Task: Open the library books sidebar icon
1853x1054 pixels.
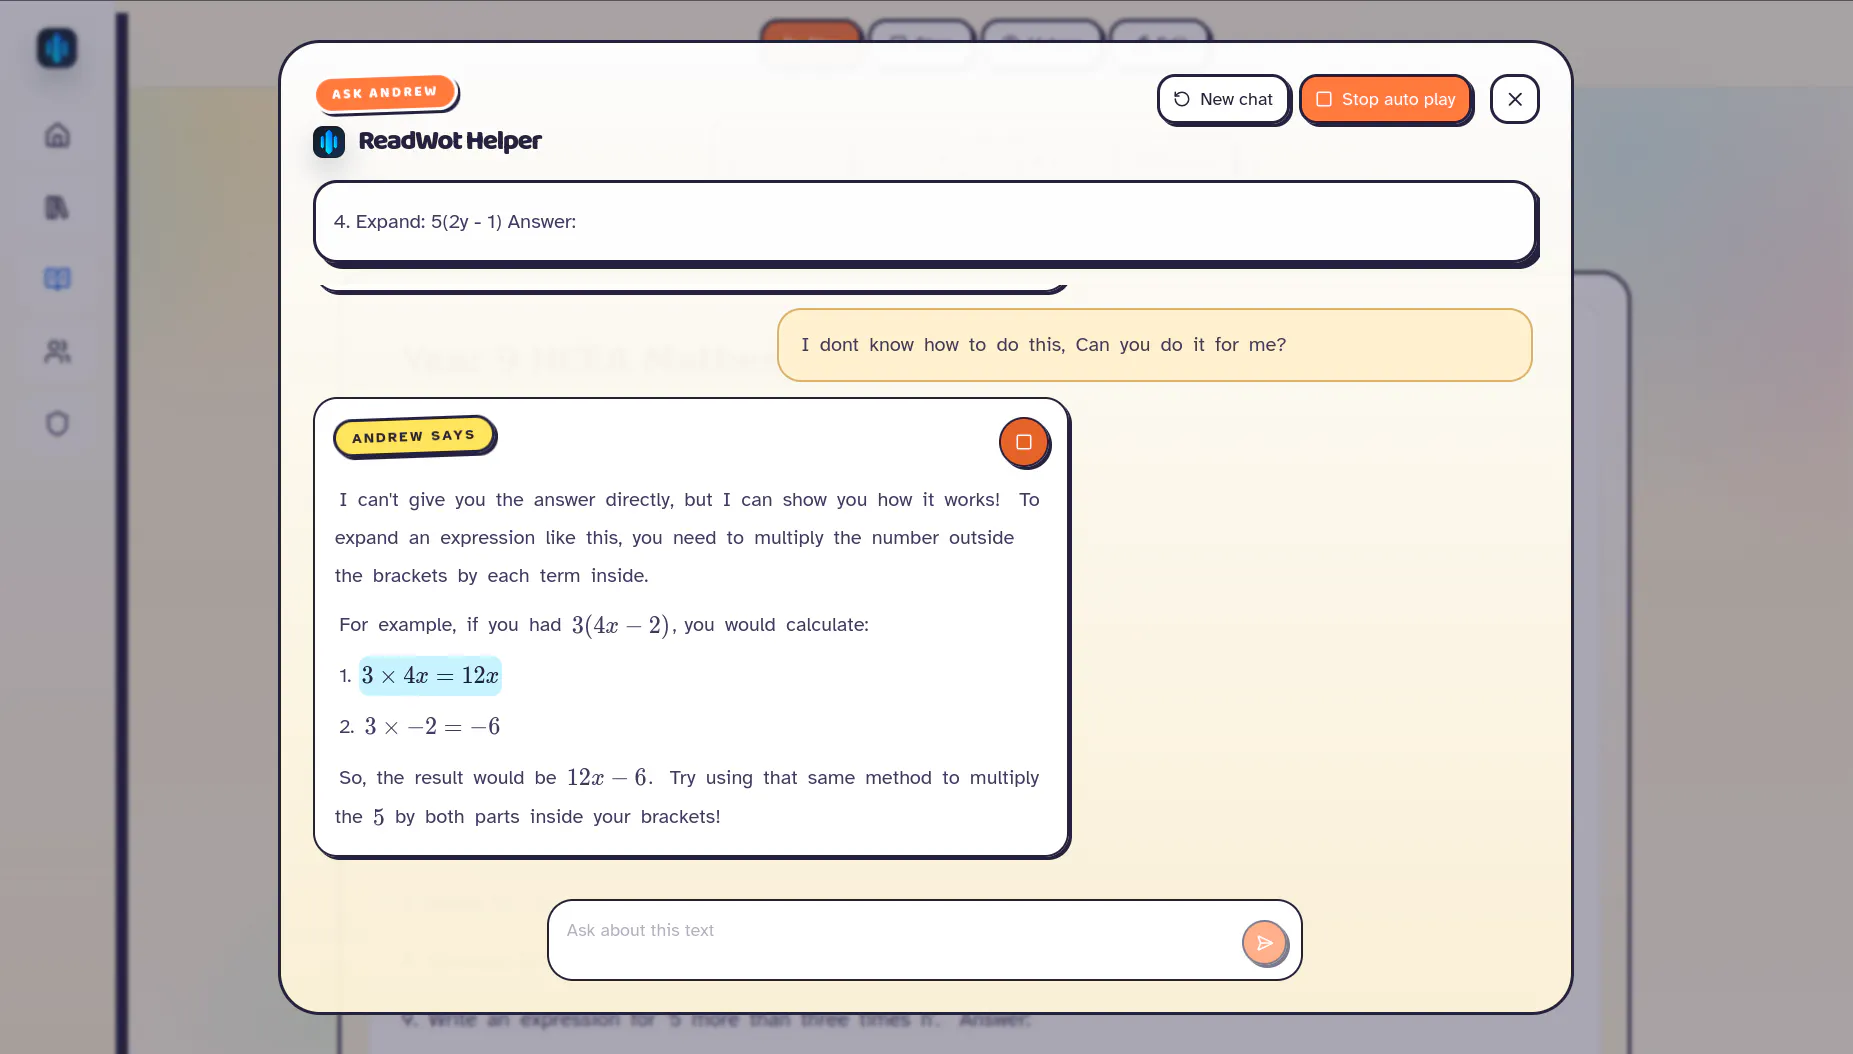Action: tap(57, 207)
